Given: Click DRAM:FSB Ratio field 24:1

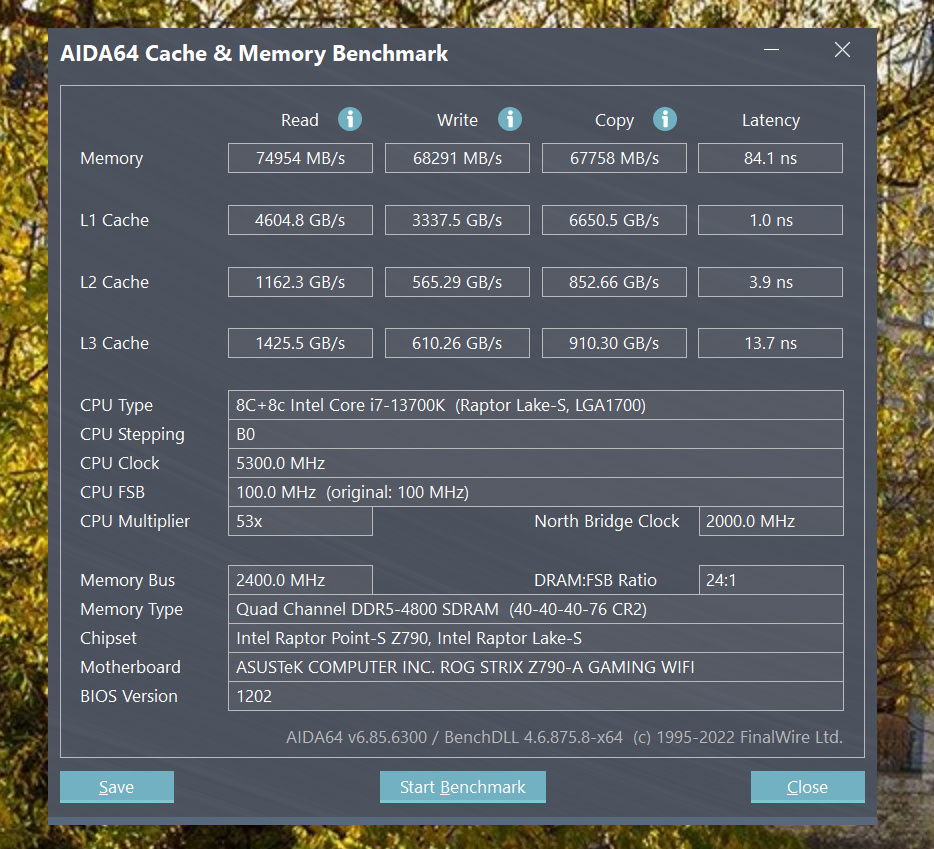Looking at the screenshot, I should (x=771, y=580).
